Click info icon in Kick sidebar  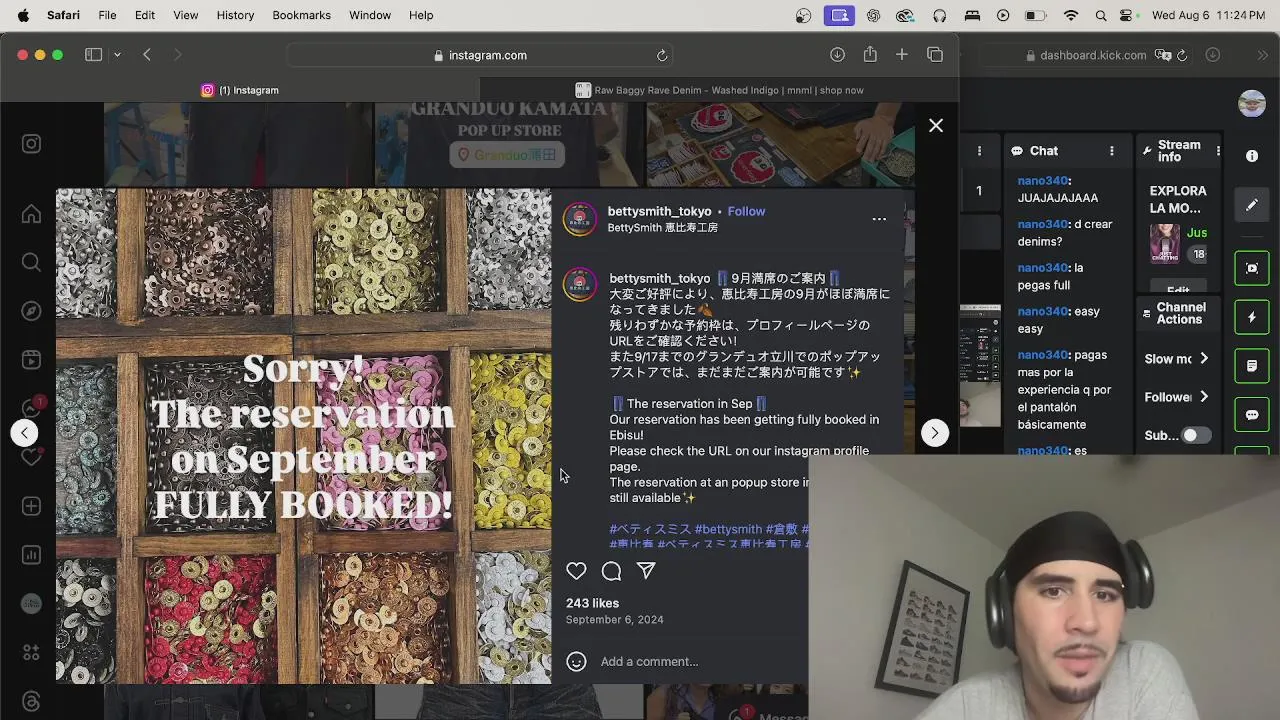click(1252, 156)
